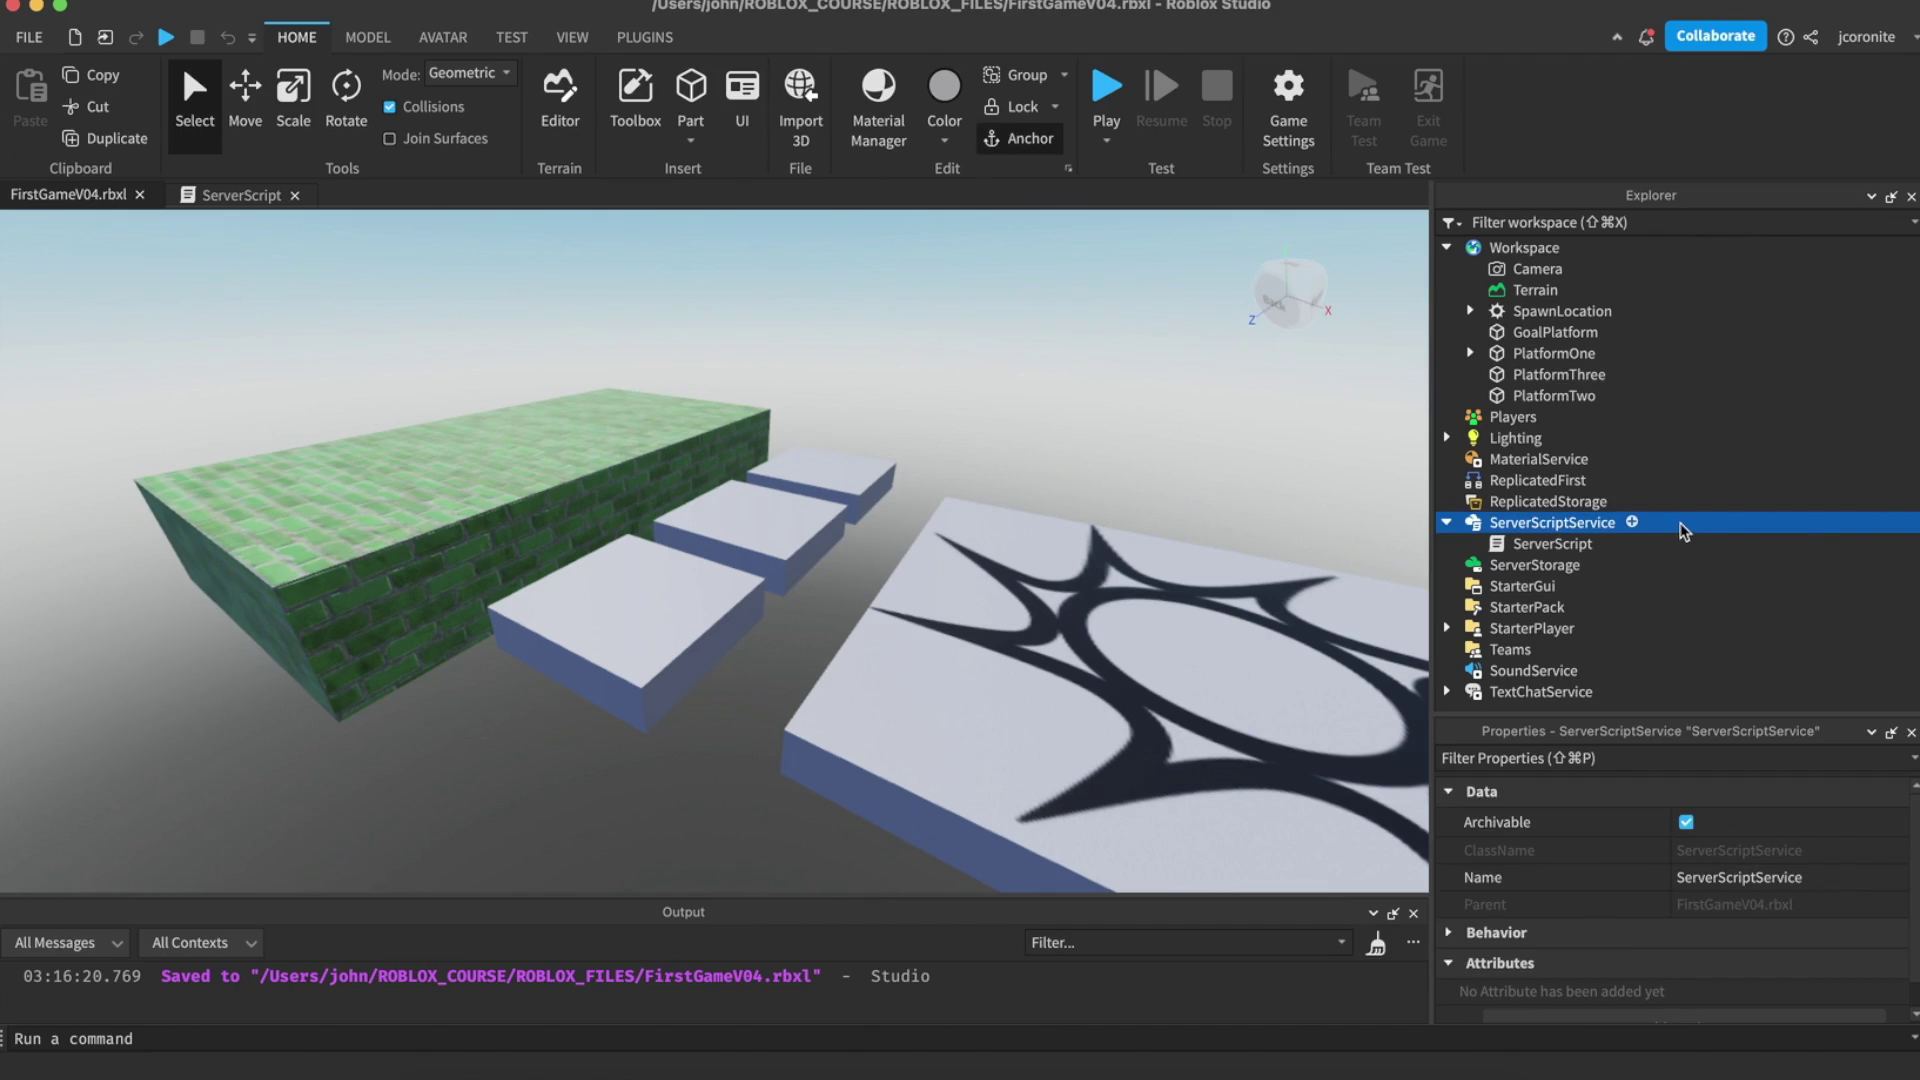
Task: Pick the Rotate tool
Action: 346,100
